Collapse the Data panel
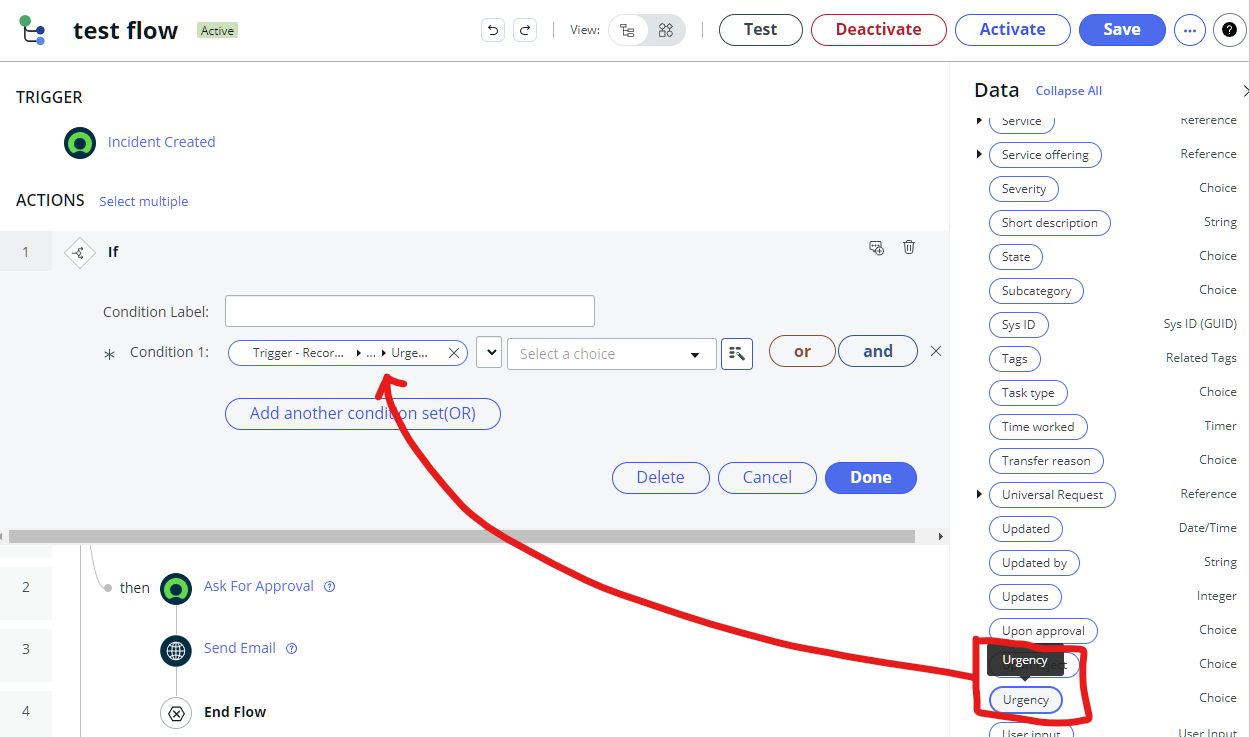Viewport: 1250px width, 737px height. coord(1245,91)
